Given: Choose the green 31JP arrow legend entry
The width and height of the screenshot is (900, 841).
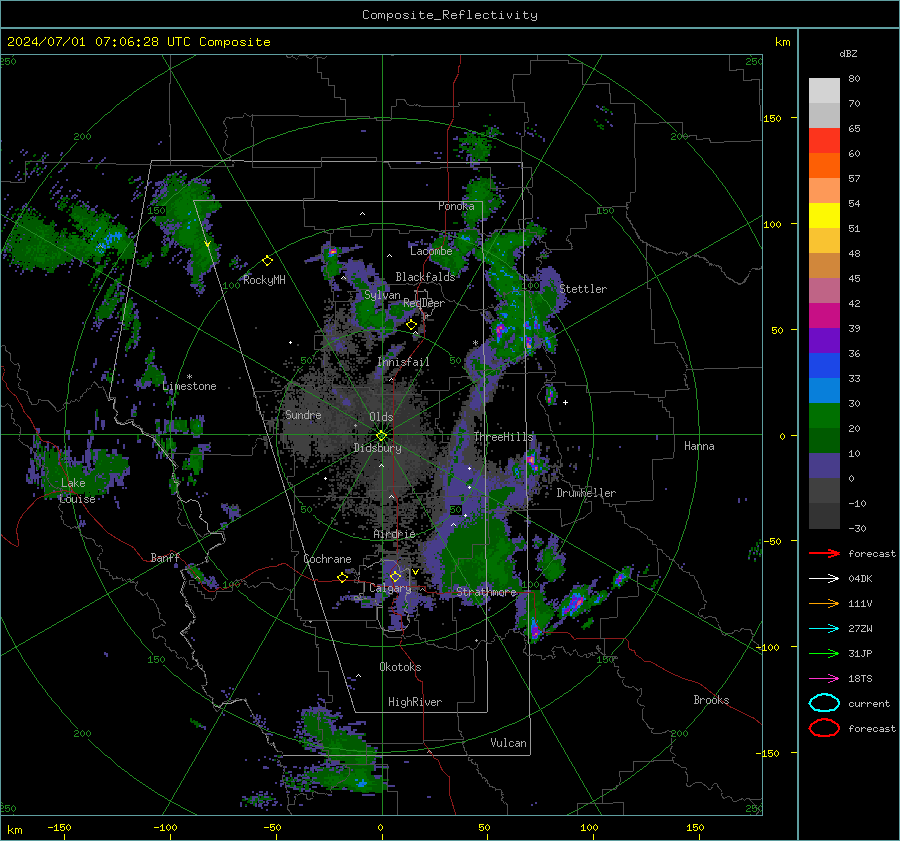Looking at the screenshot, I should (824, 653).
